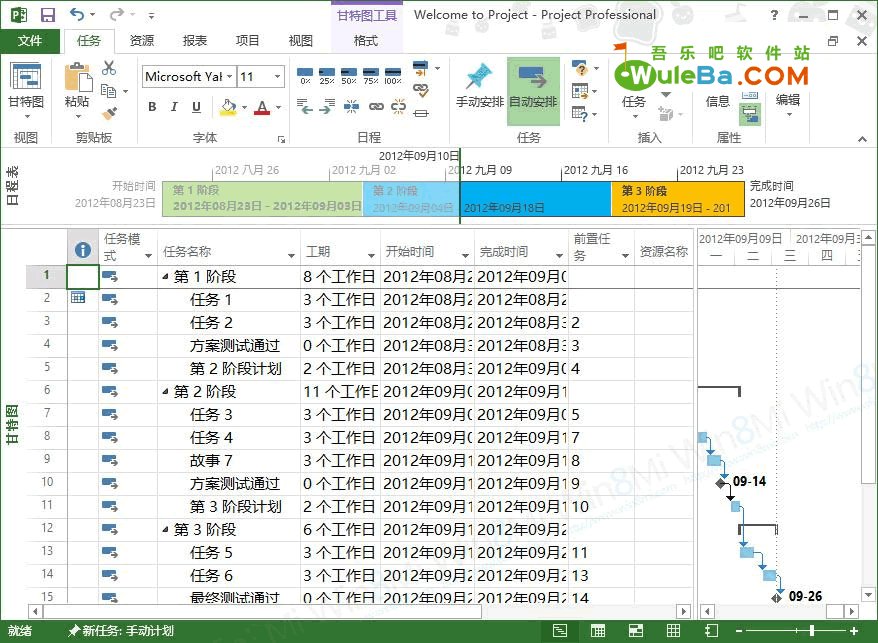
Task: Click the zoom slider handle in status bar
Action: [x=811, y=631]
